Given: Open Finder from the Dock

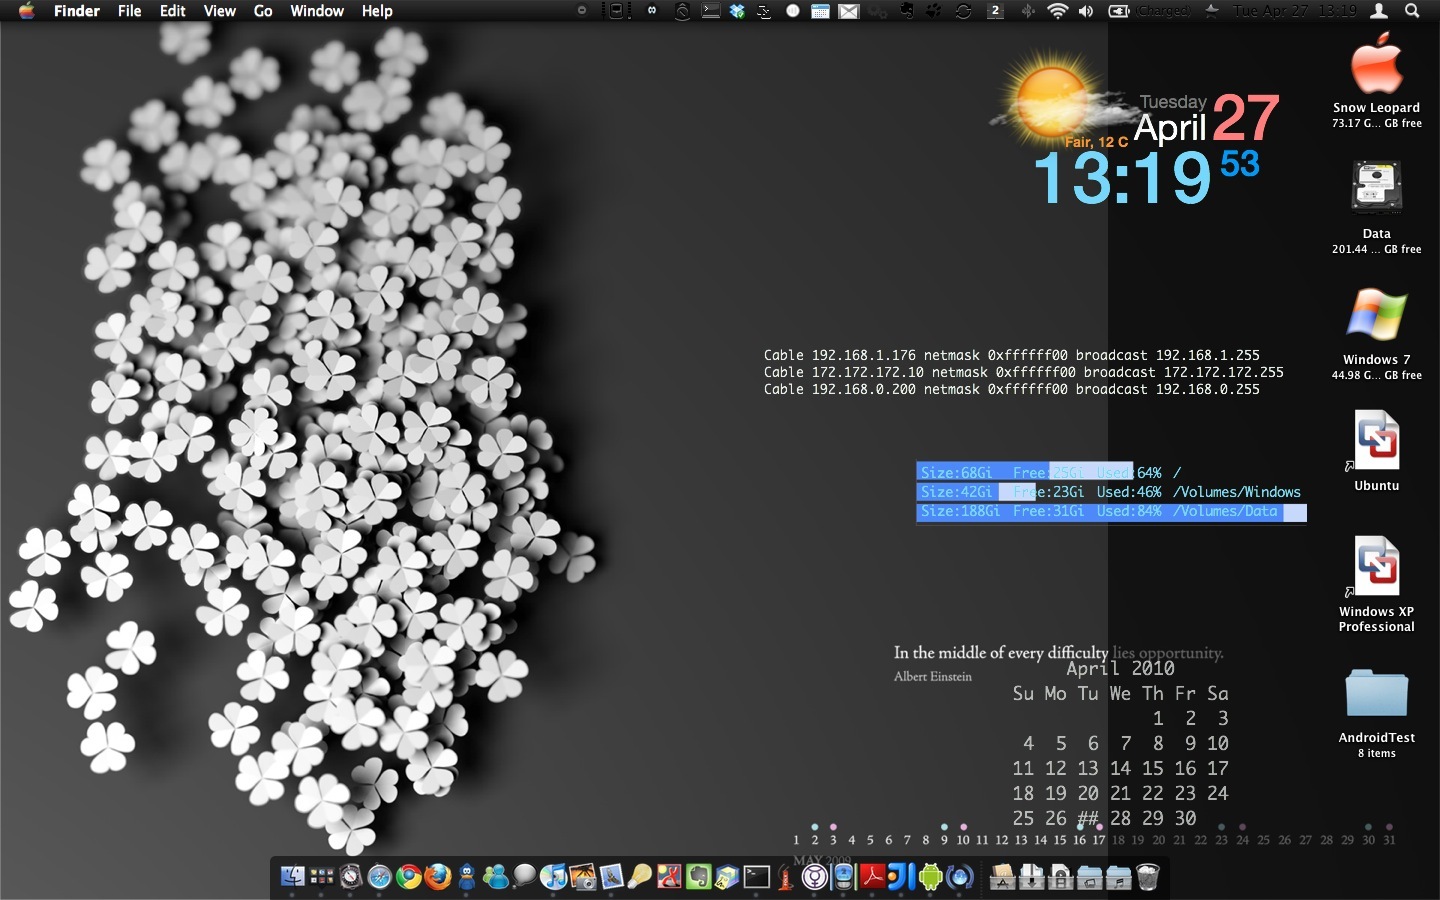Looking at the screenshot, I should click(293, 877).
